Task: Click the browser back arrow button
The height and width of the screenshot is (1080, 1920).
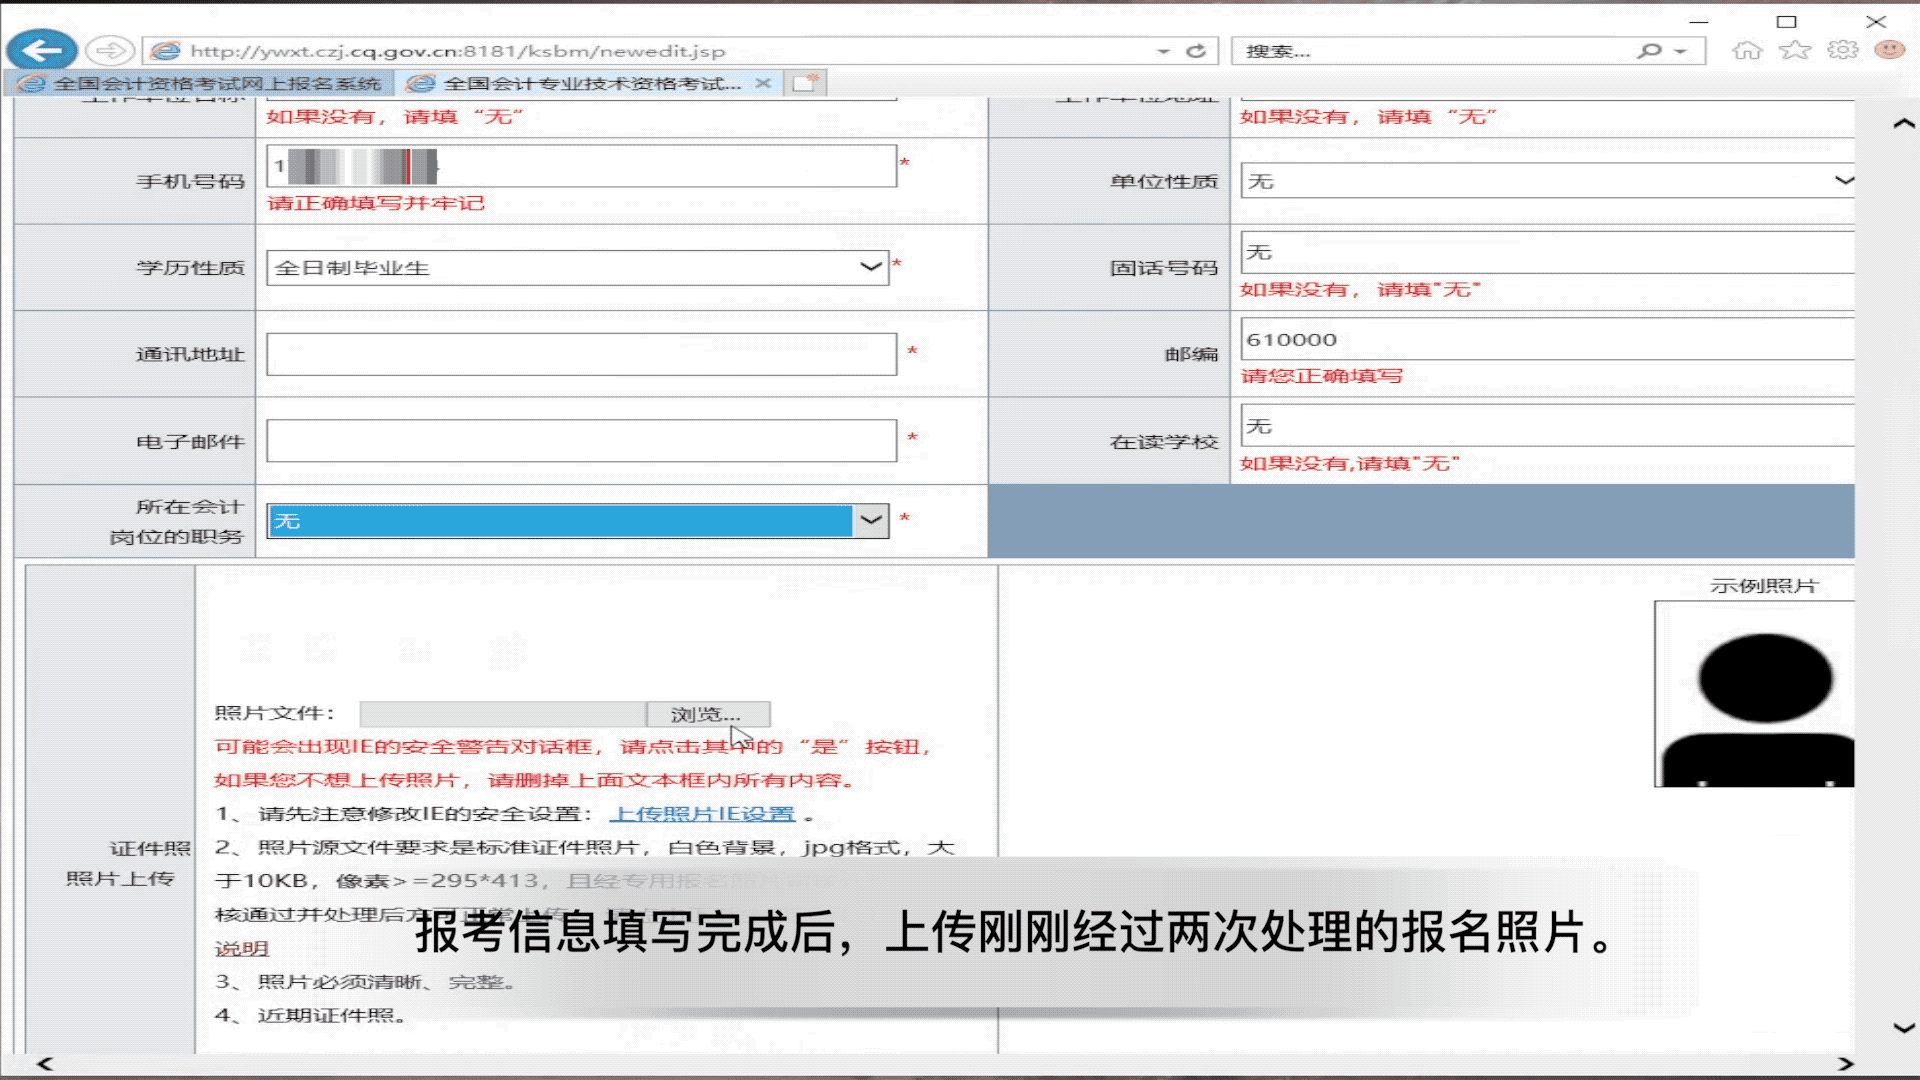Action: (42, 50)
